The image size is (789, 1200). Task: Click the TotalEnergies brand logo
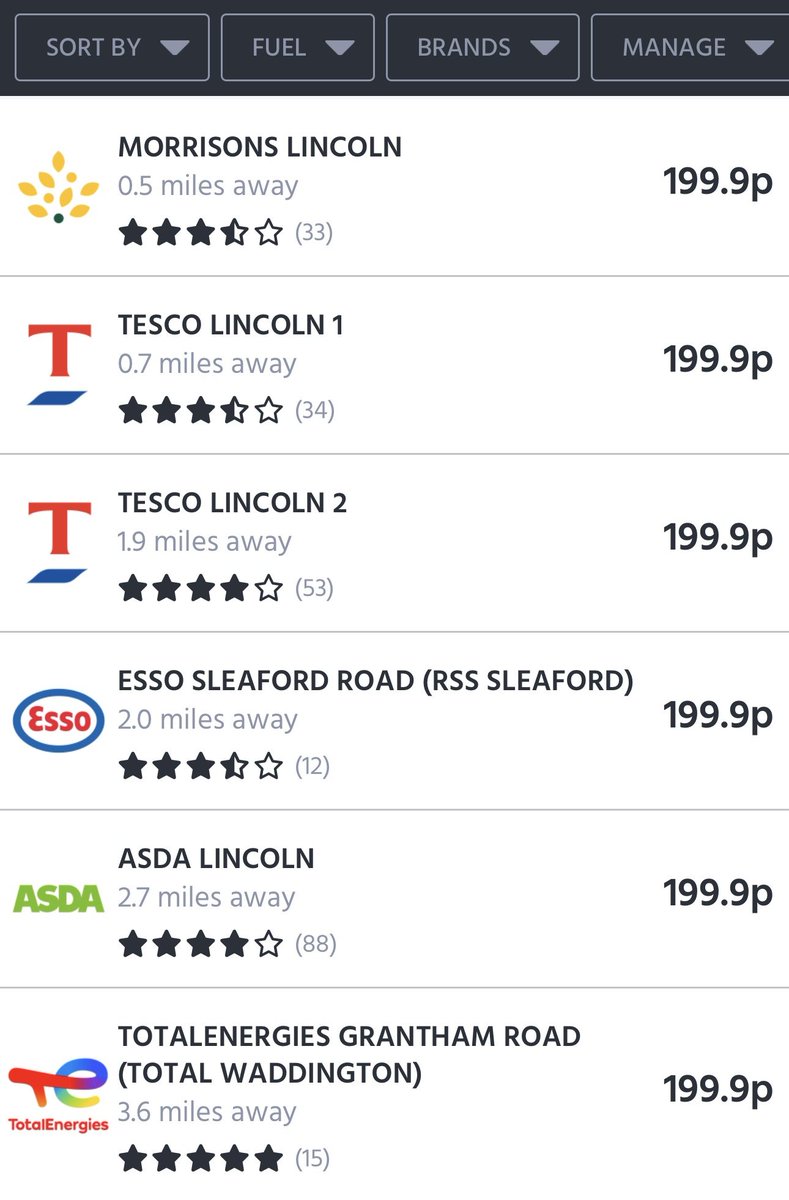click(59, 1094)
